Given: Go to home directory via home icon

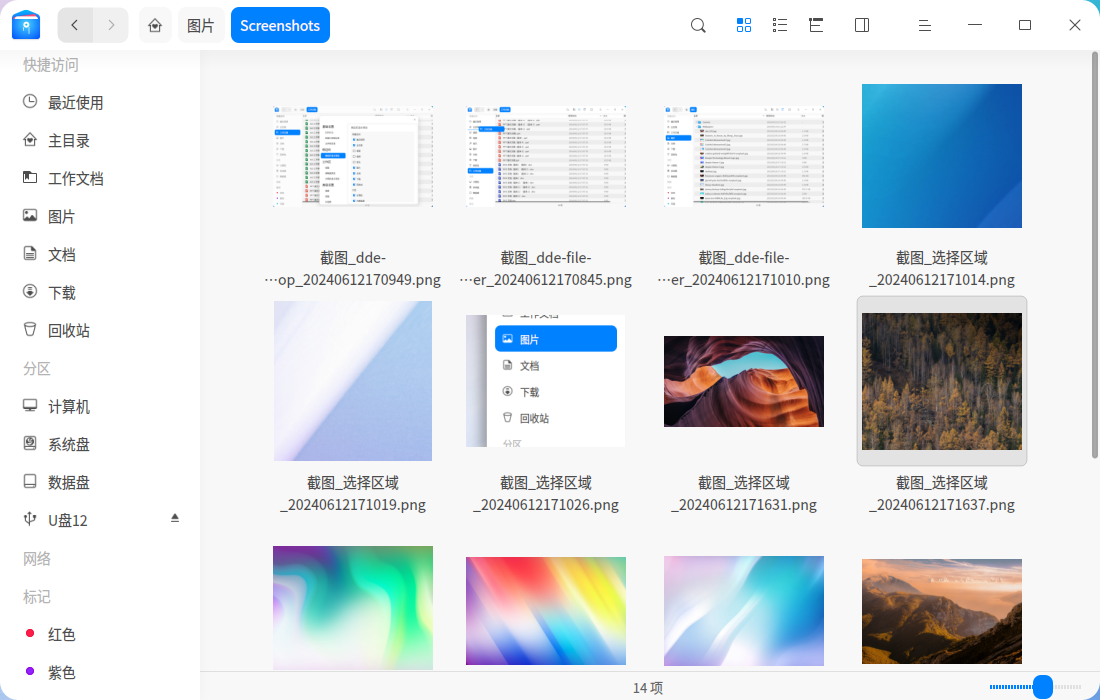Looking at the screenshot, I should (155, 25).
